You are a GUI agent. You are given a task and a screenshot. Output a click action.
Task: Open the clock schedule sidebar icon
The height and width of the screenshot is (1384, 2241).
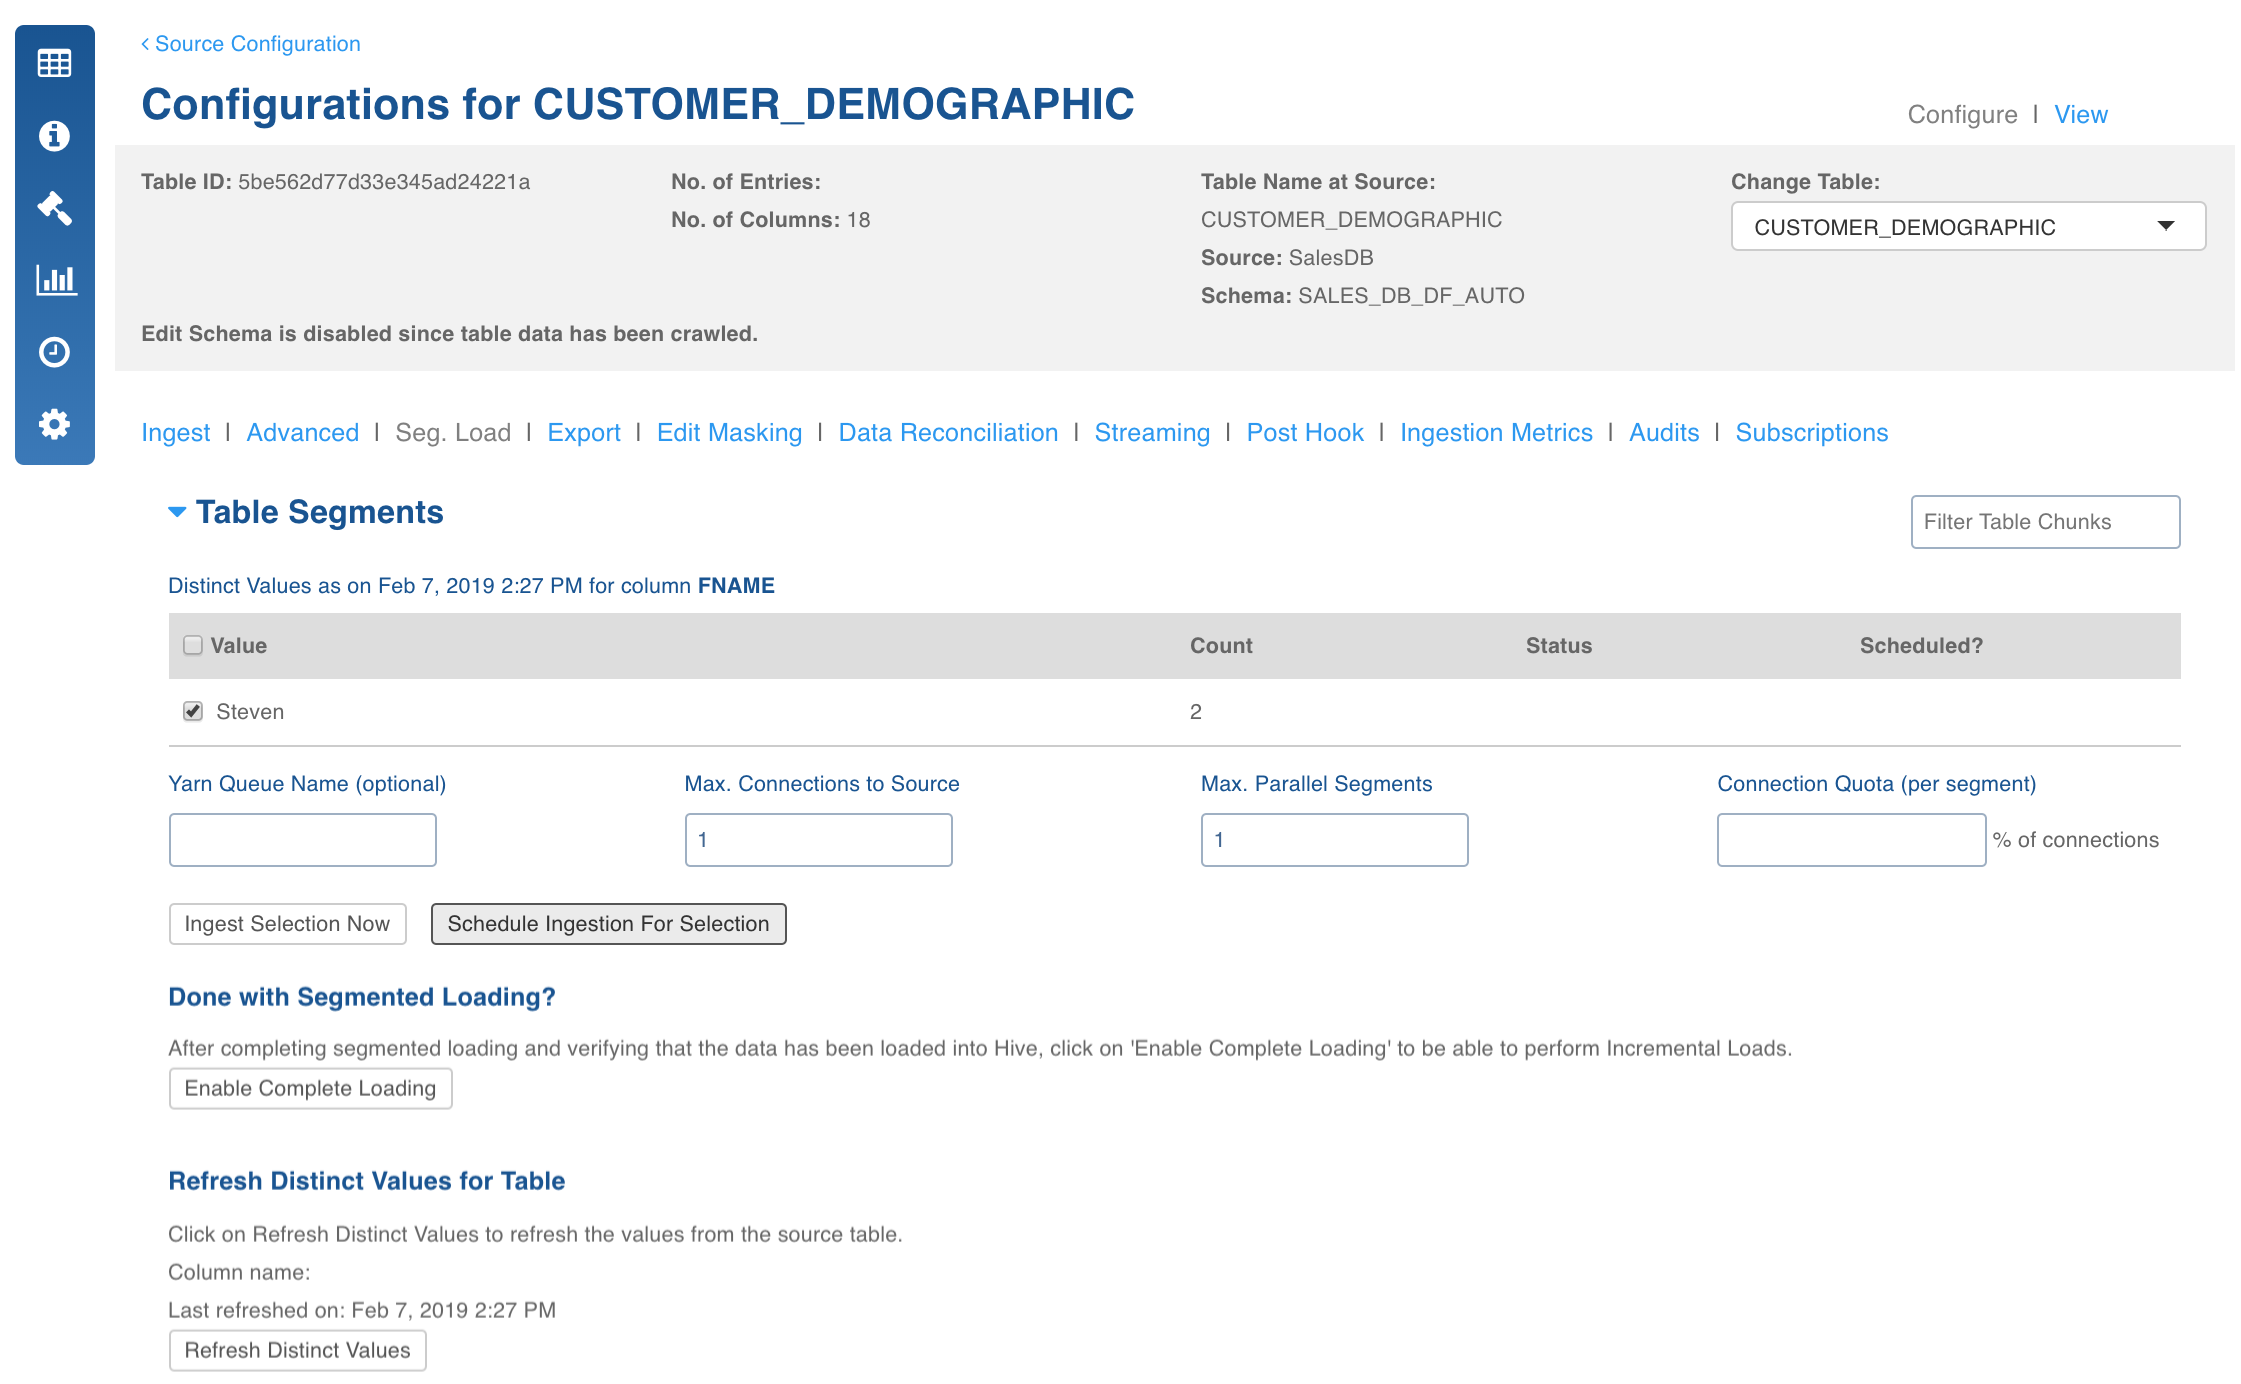pos(54,352)
